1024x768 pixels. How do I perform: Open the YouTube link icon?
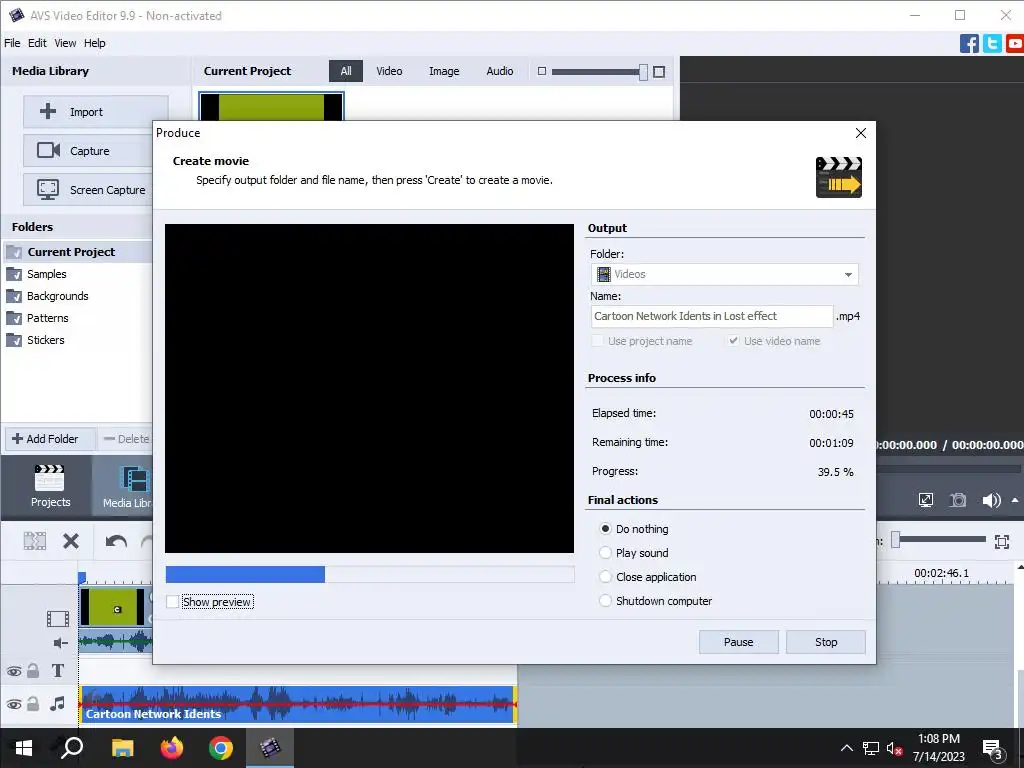[x=1015, y=44]
